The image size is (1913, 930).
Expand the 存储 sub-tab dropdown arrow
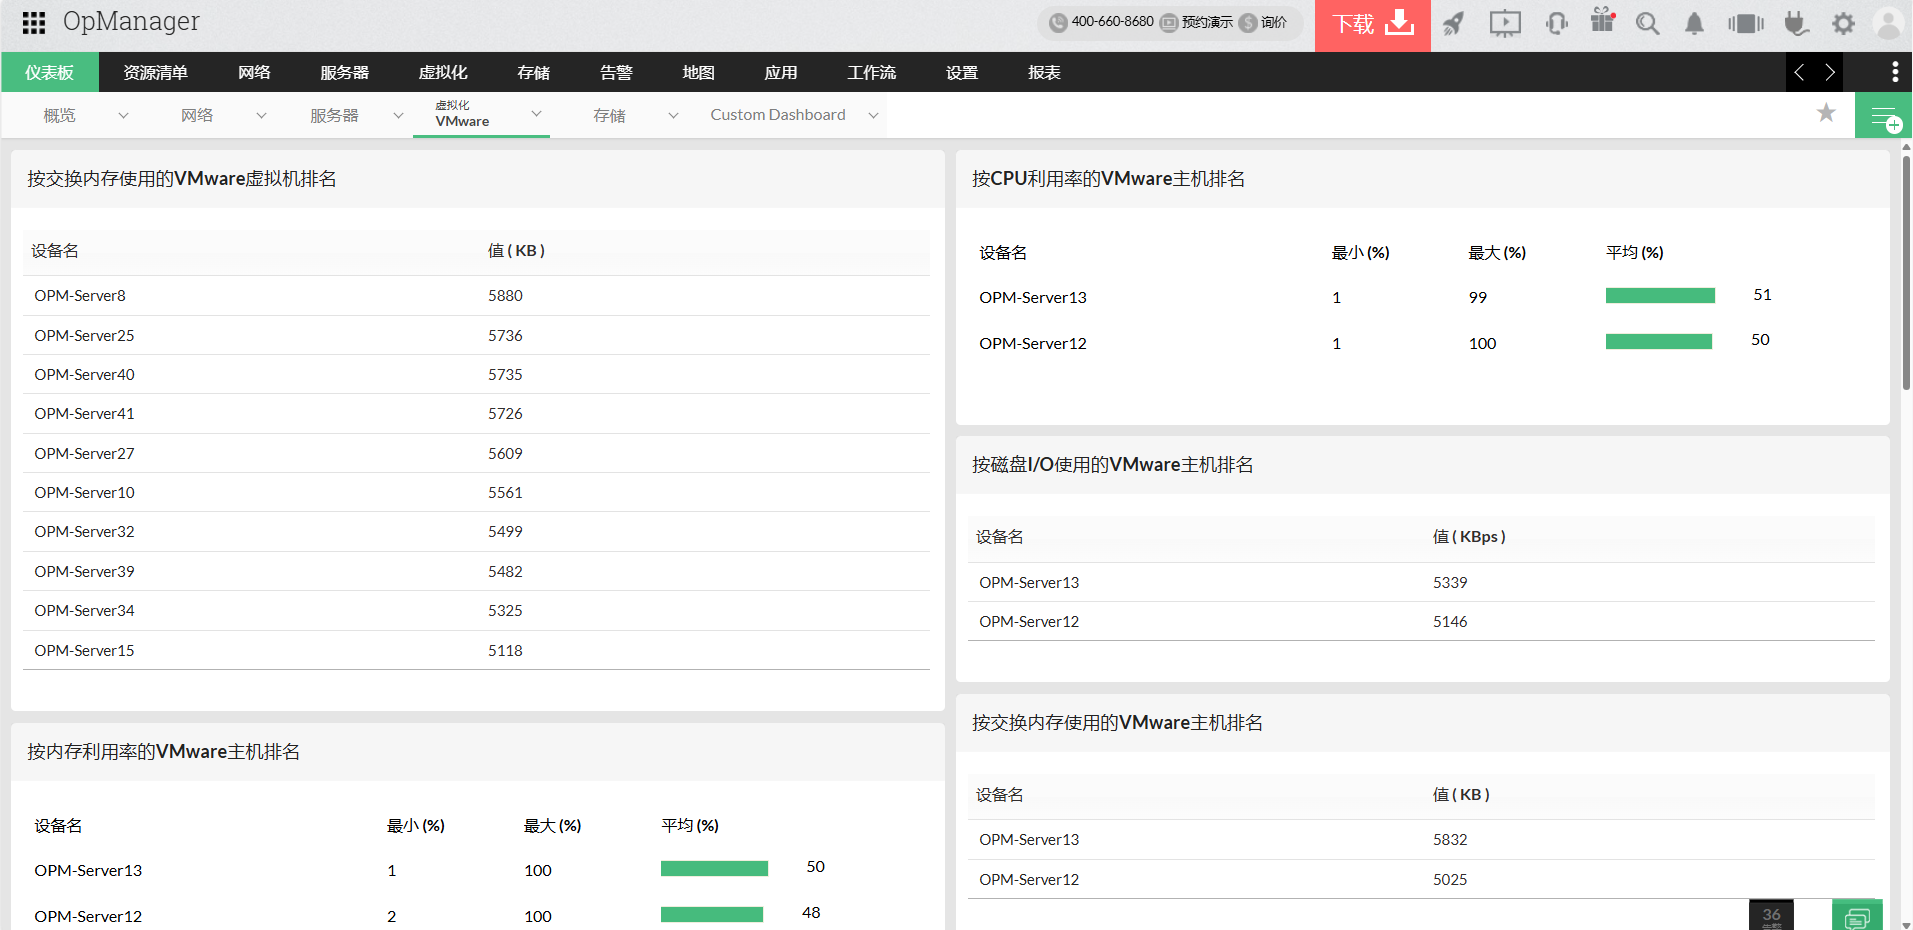673,116
